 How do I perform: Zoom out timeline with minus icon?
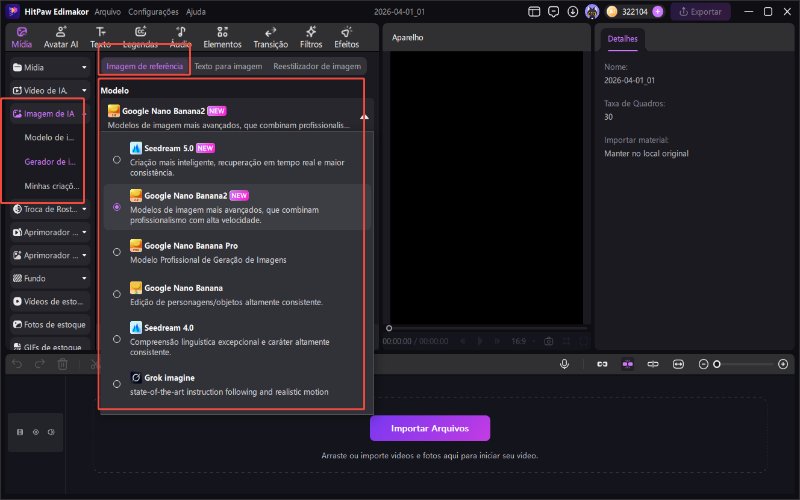pos(703,364)
